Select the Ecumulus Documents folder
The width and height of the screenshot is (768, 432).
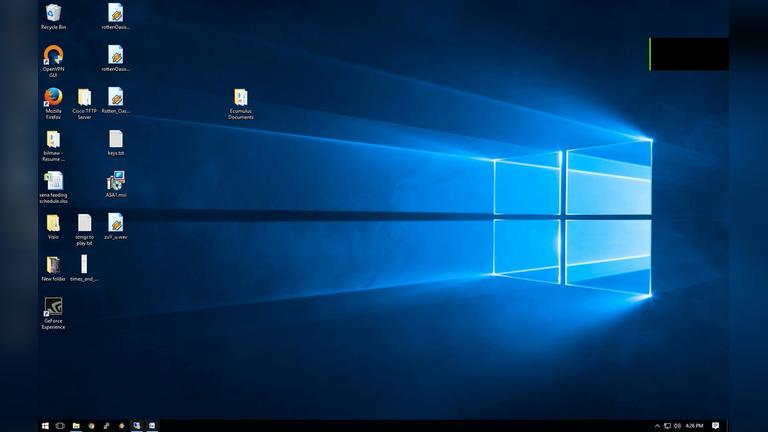tap(240, 104)
